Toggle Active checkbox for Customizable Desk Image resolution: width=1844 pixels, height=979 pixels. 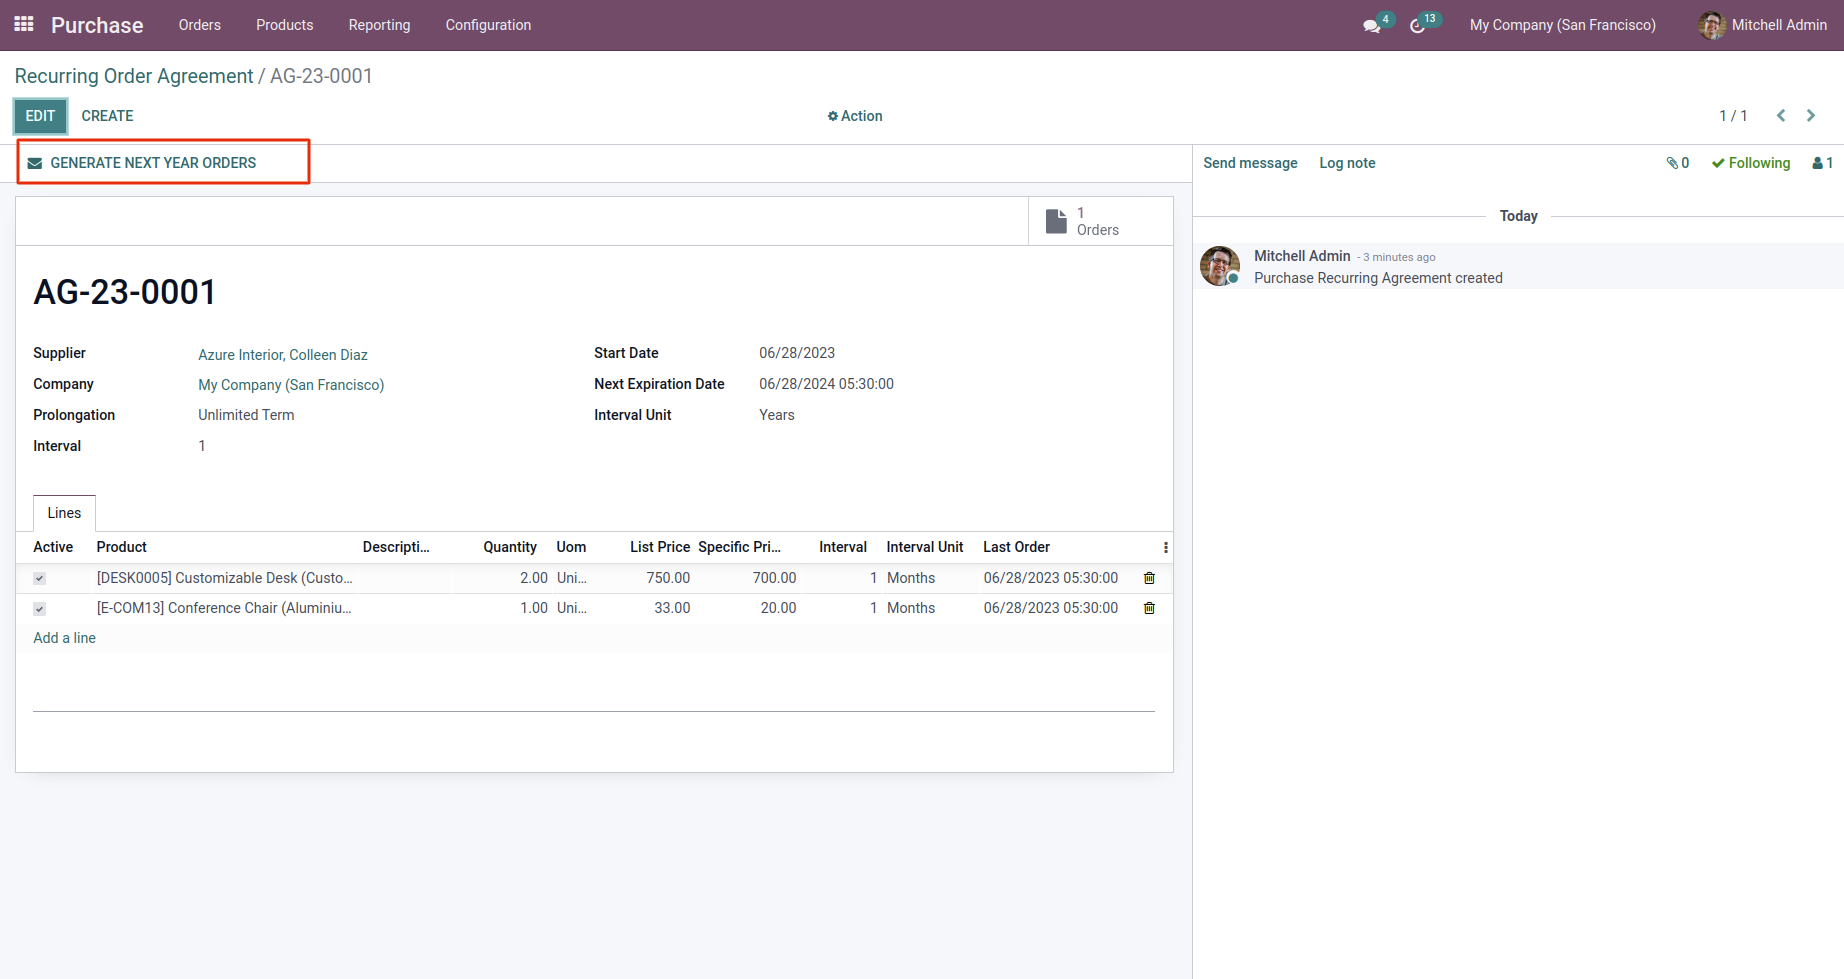40,579
